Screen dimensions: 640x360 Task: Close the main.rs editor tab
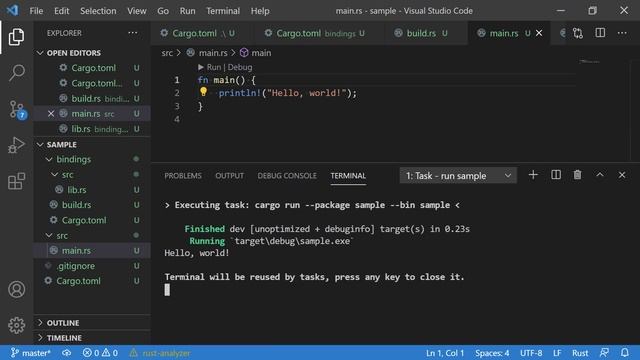(x=539, y=33)
